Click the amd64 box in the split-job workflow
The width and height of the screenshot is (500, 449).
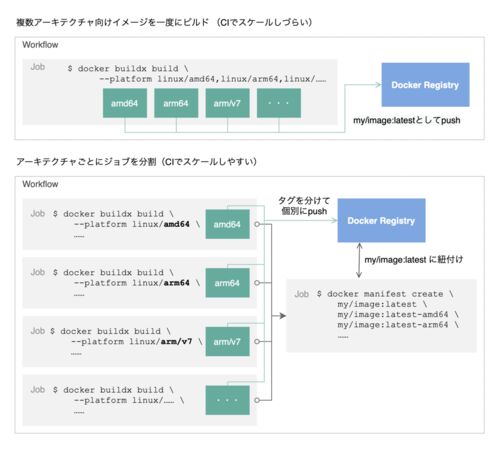click(x=227, y=224)
